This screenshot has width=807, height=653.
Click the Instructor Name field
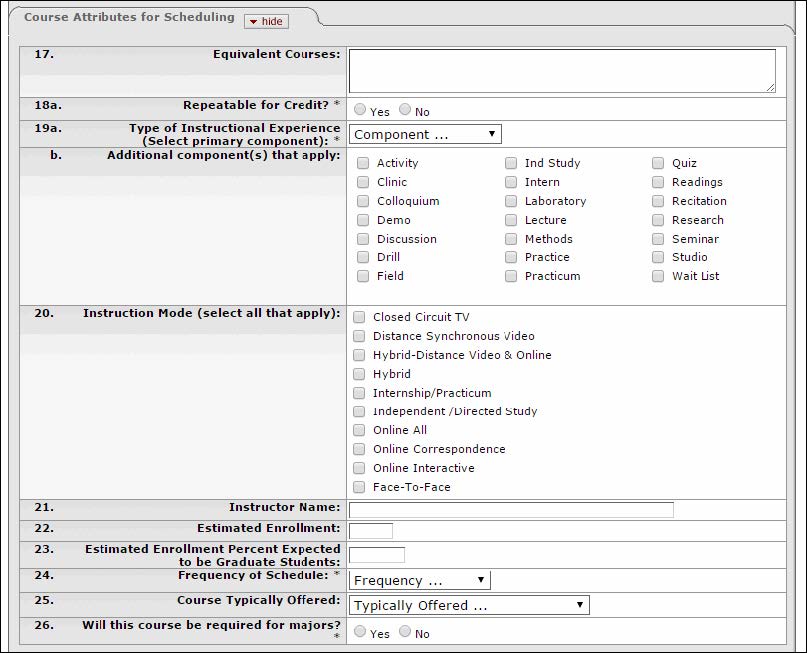click(511, 509)
